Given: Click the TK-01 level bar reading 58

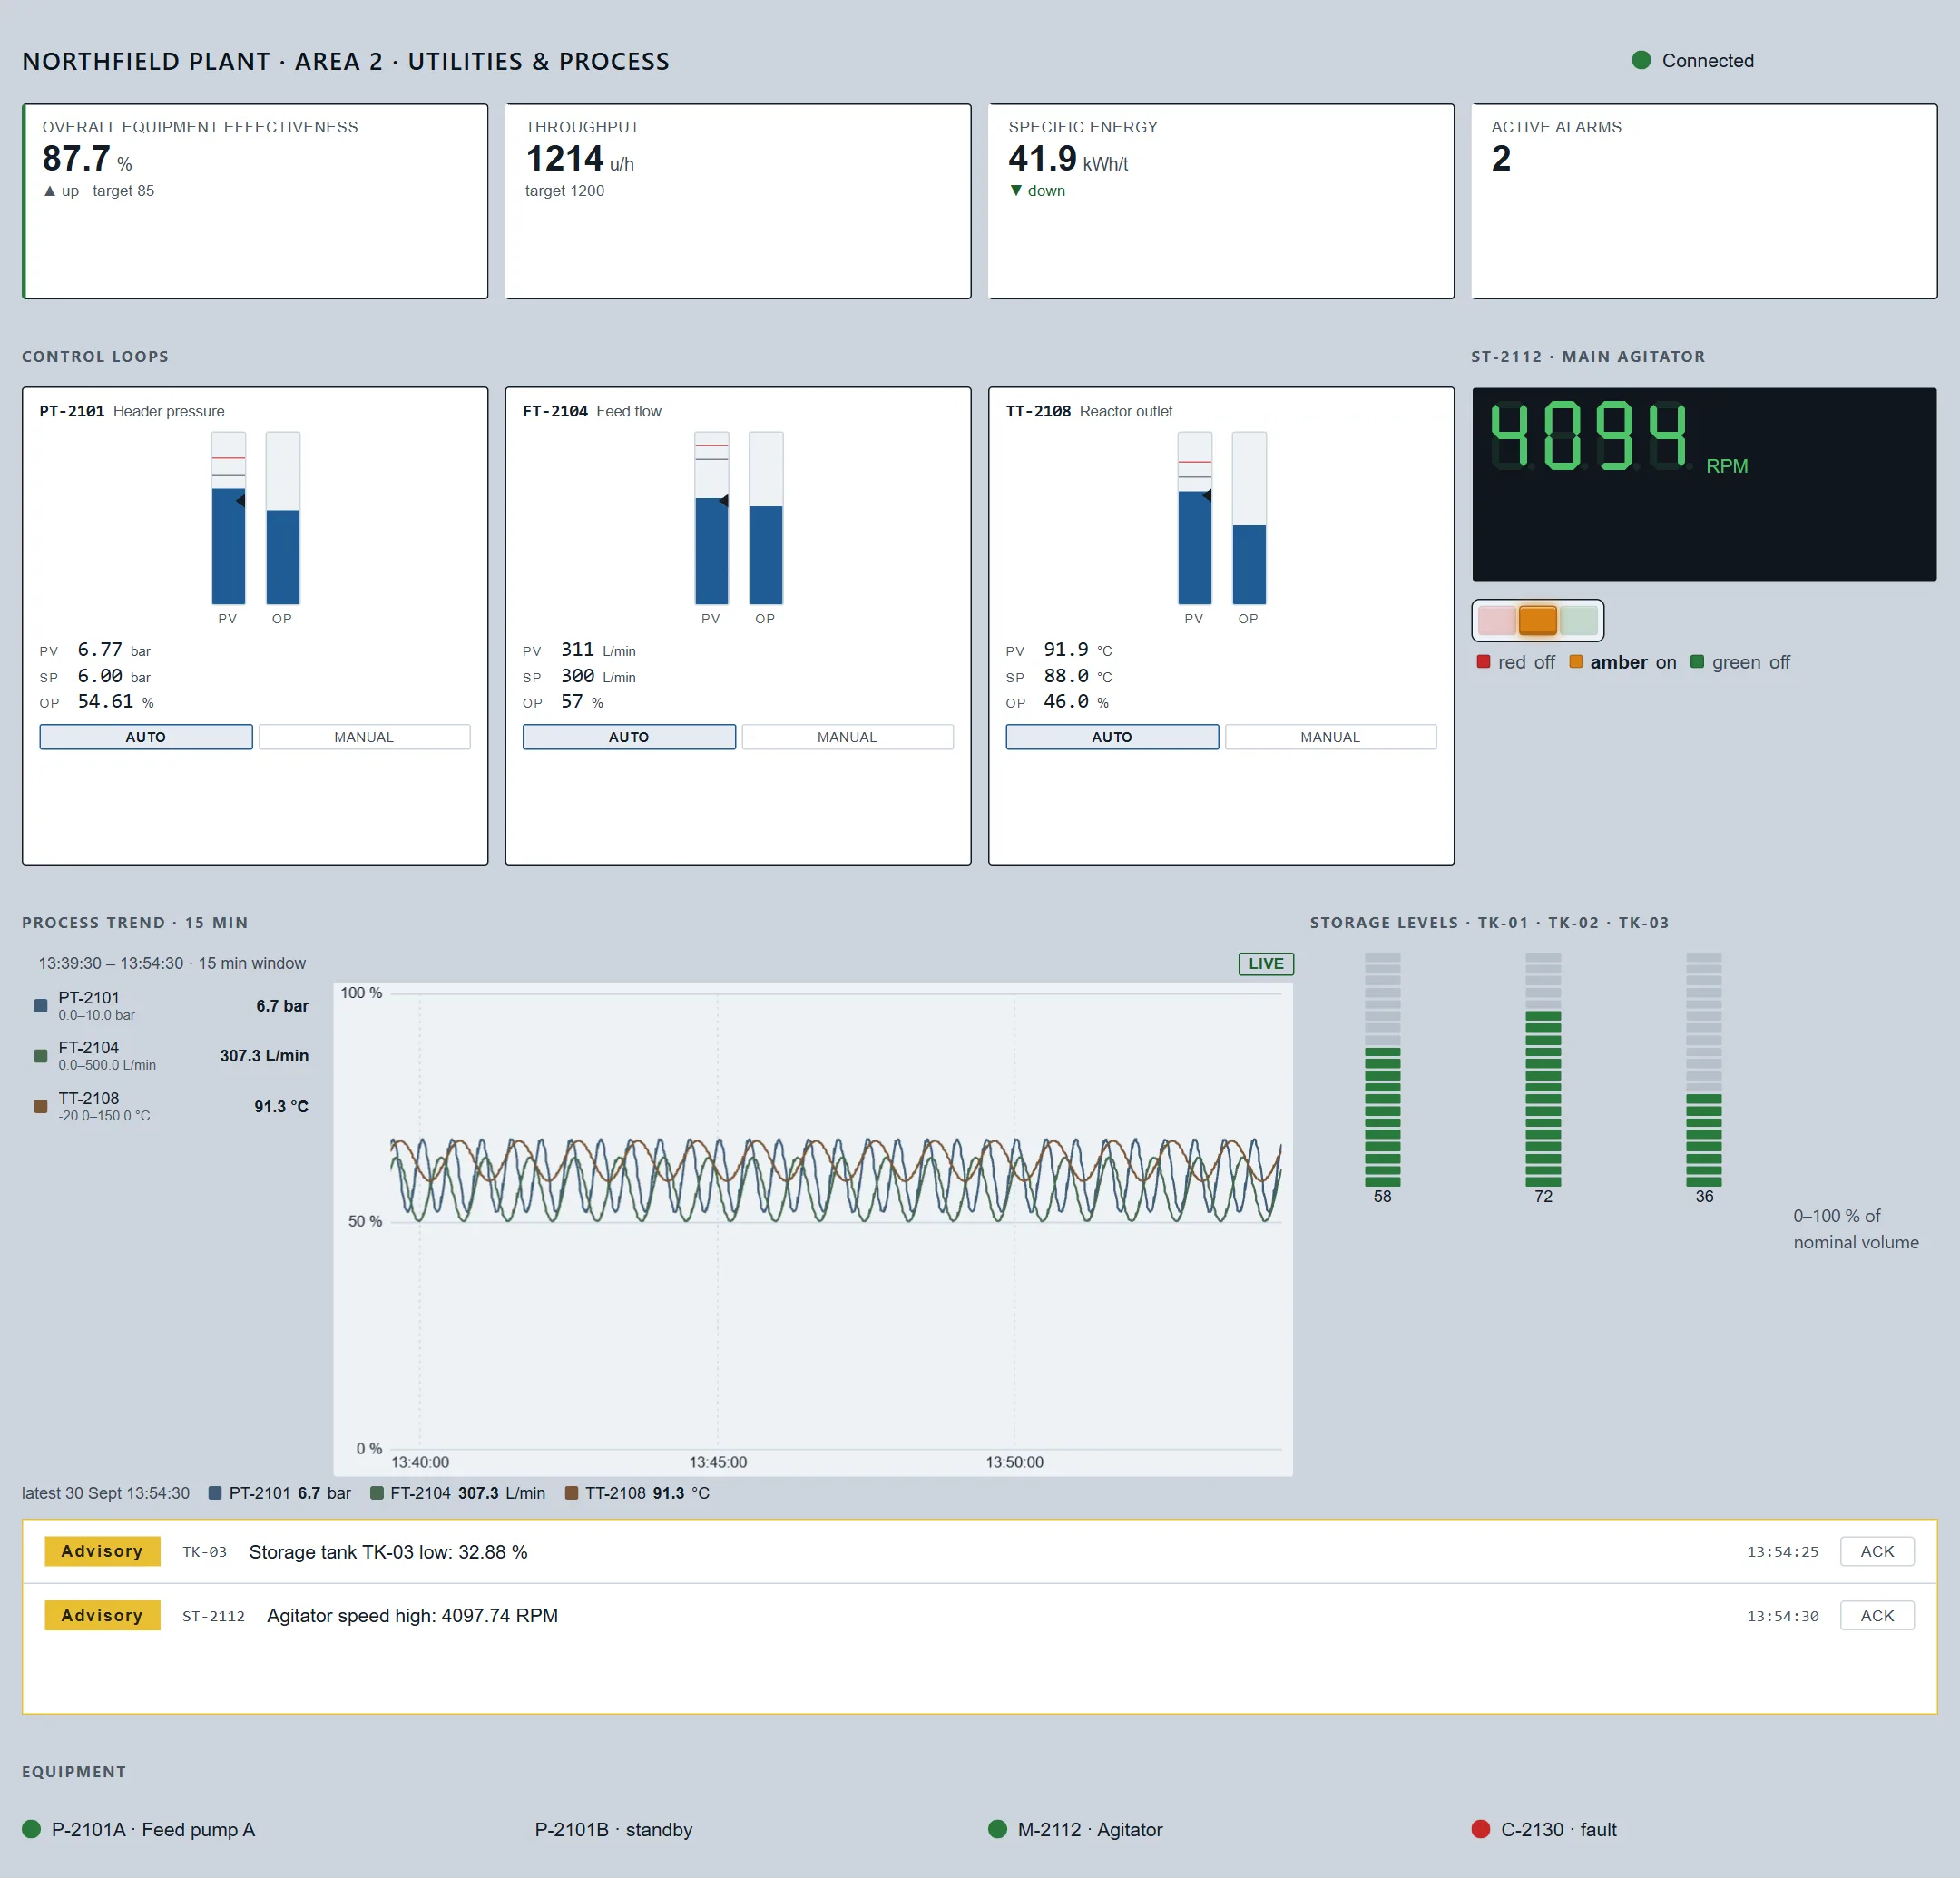Looking at the screenshot, I should pyautogui.click(x=1382, y=1069).
